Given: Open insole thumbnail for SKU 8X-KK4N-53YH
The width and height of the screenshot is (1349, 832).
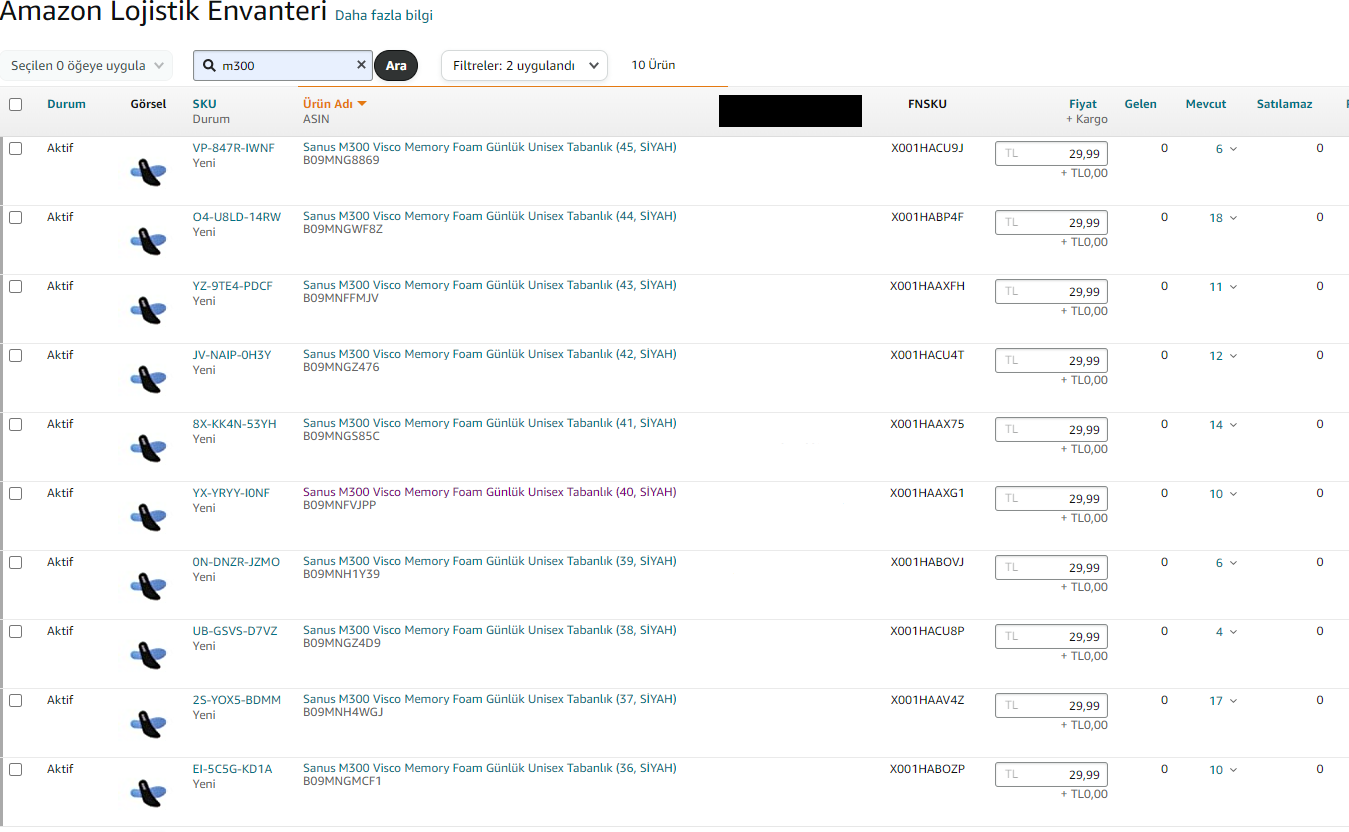Looking at the screenshot, I should [148, 448].
